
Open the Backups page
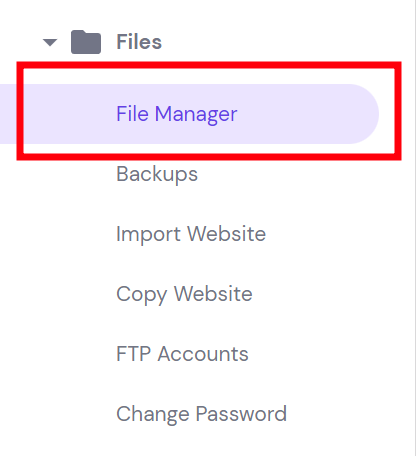pyautogui.click(x=157, y=174)
